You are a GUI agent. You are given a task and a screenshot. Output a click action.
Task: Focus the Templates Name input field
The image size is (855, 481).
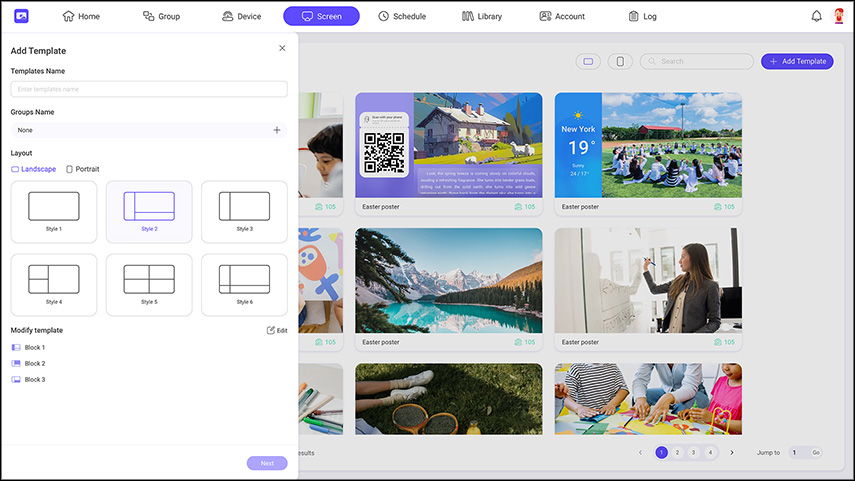pos(149,89)
